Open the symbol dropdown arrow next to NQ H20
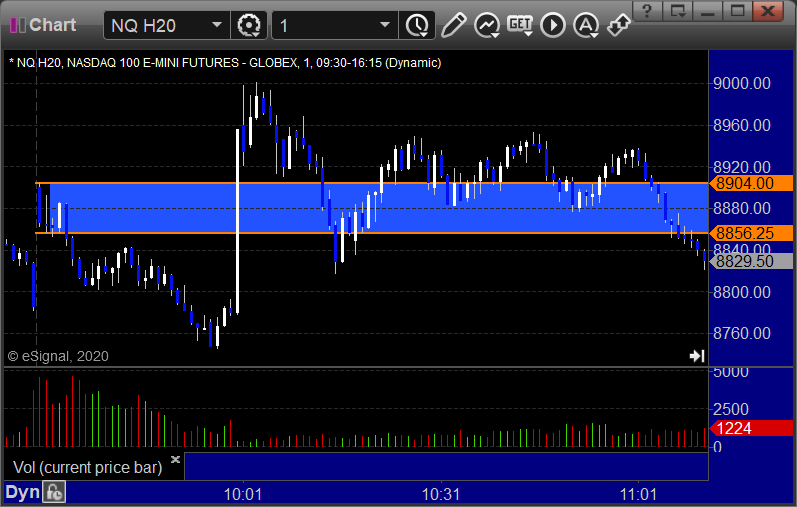This screenshot has height=507, width=797. pos(217,25)
